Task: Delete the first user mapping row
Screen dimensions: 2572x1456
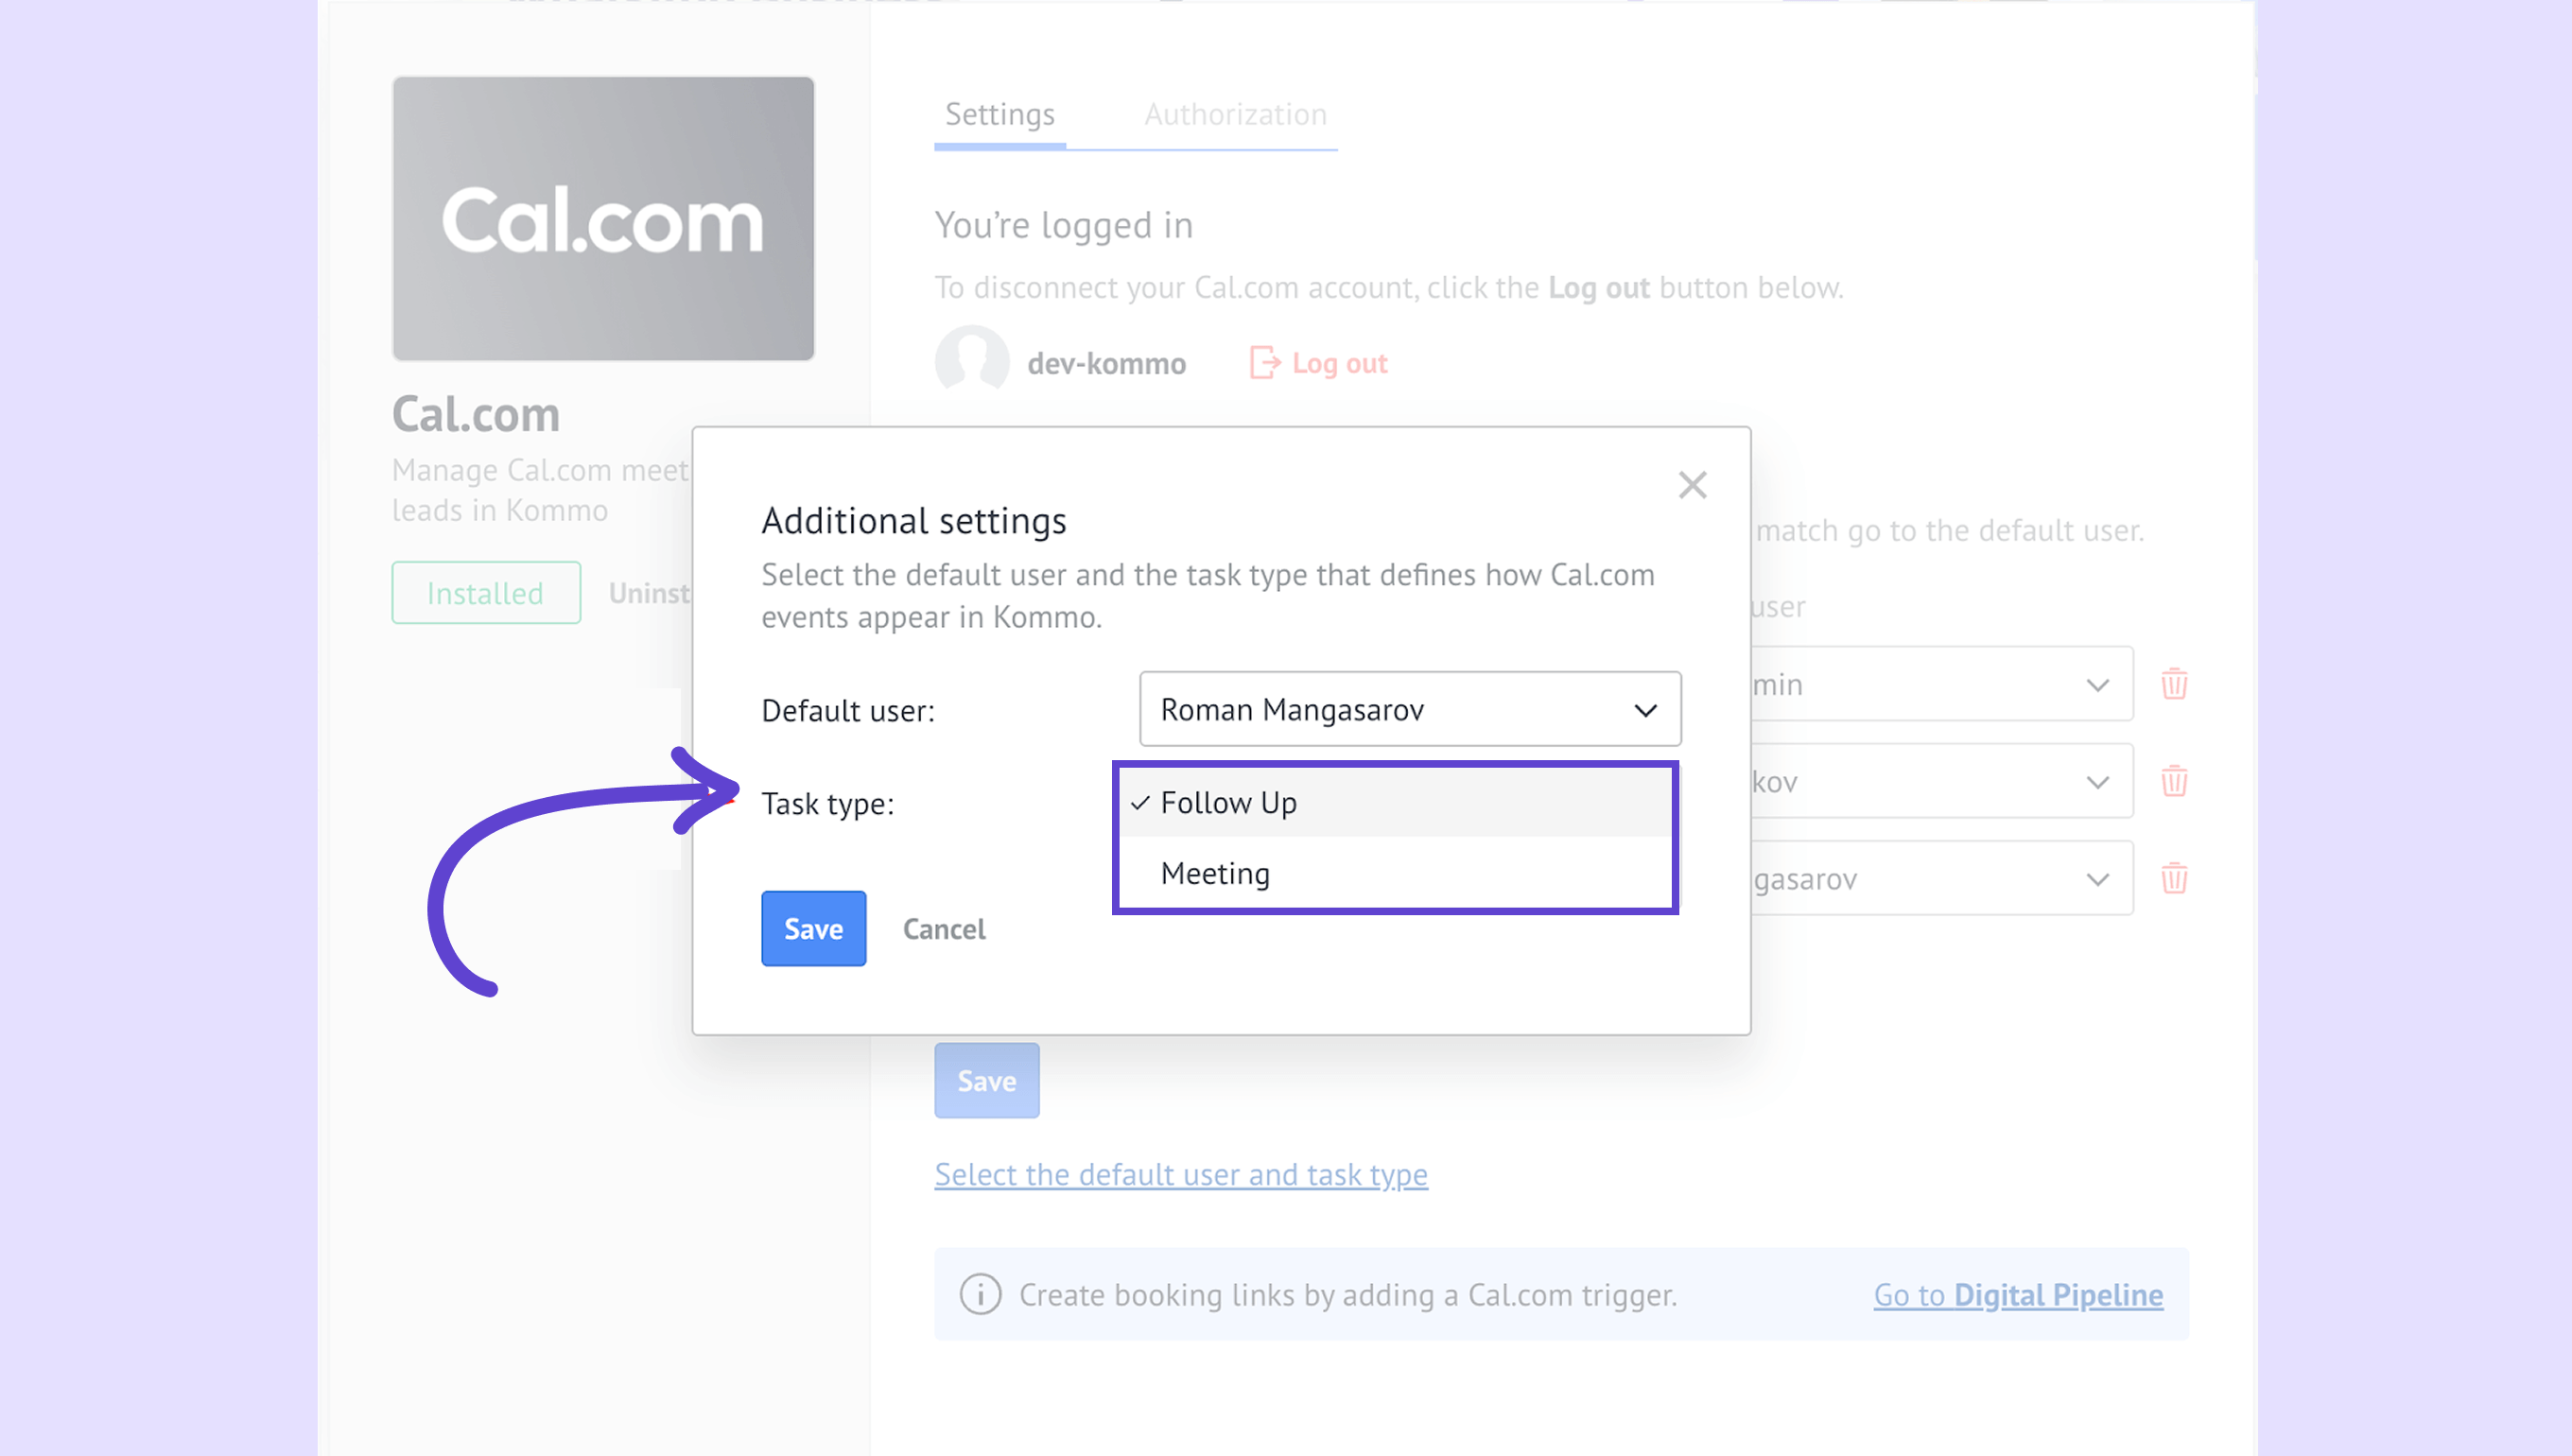Action: point(2174,684)
